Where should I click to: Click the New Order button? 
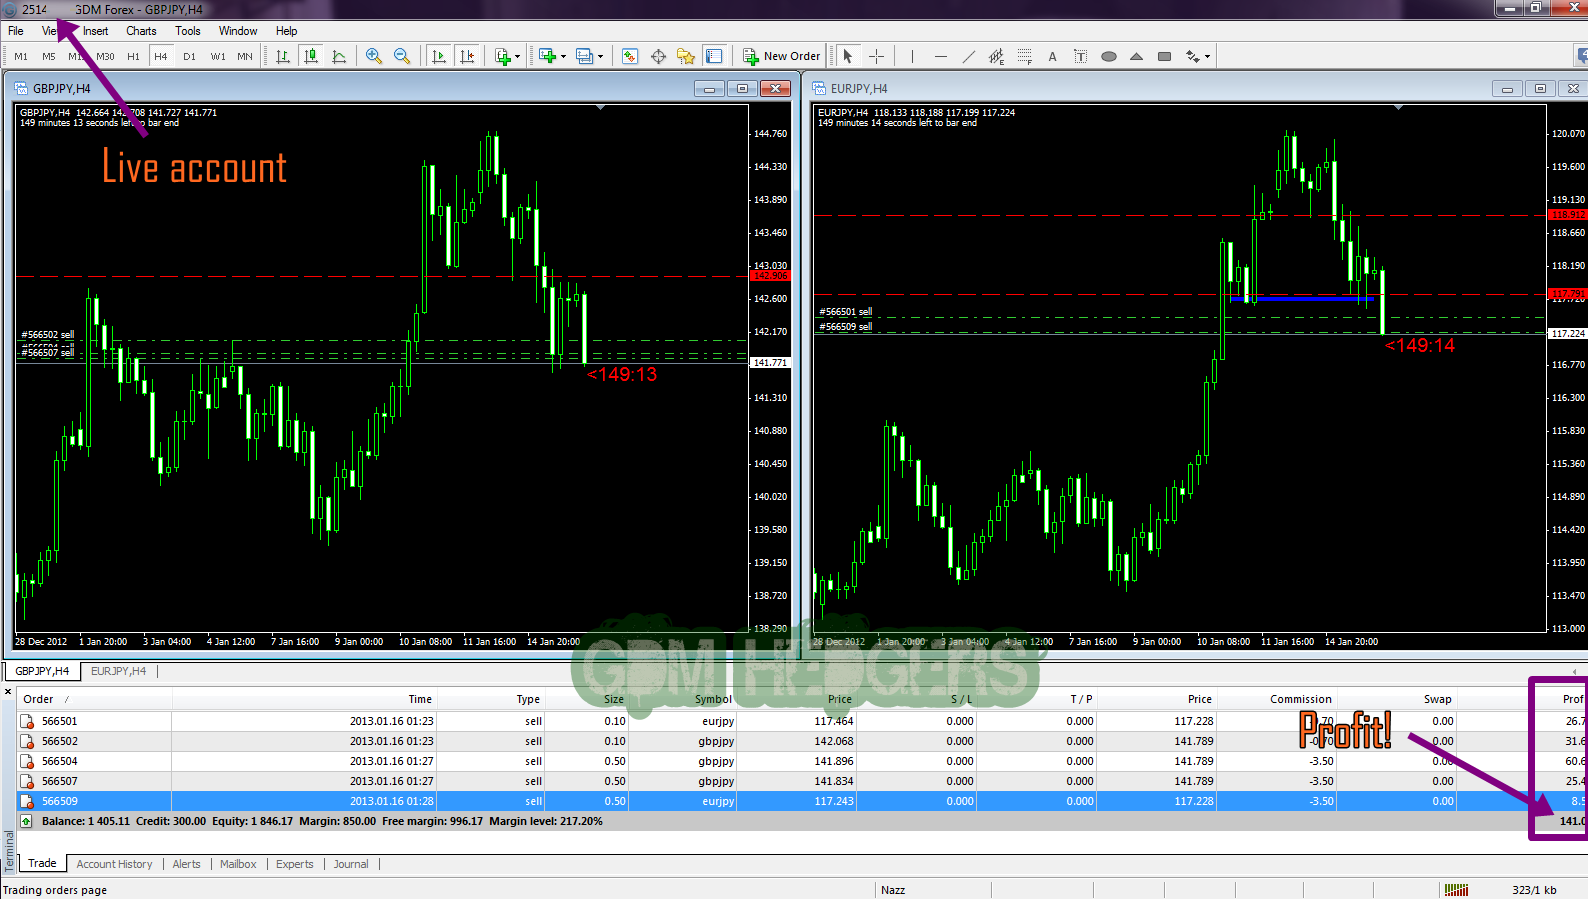[782, 56]
